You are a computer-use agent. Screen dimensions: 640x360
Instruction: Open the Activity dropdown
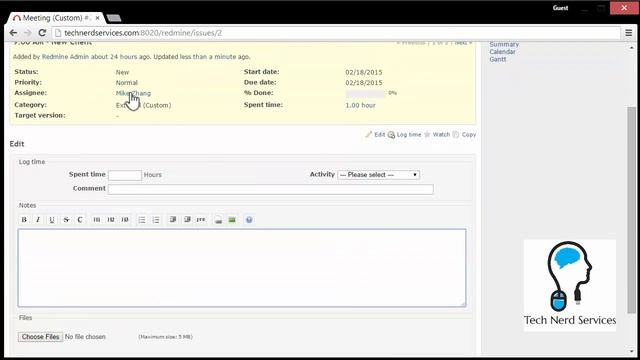pos(378,175)
